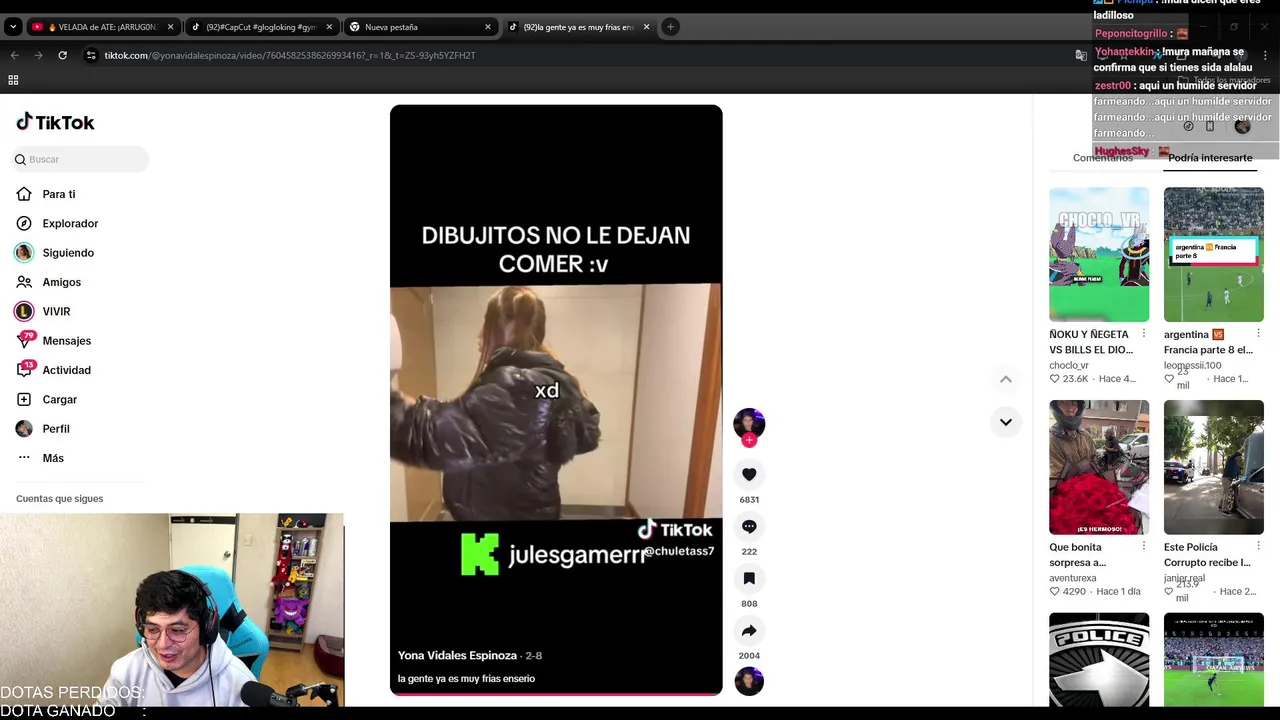
Task: Go forward in browser history
Action: coord(38,55)
